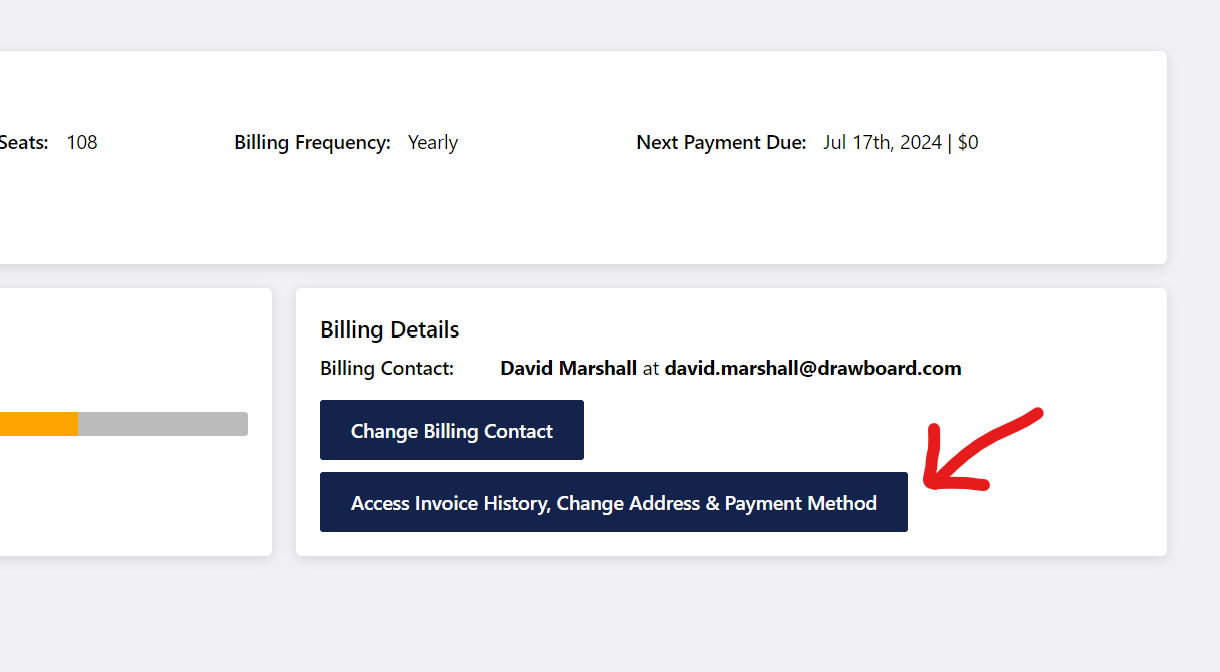Select the Yearly billing frequency value
The height and width of the screenshot is (672, 1220).
click(x=433, y=142)
